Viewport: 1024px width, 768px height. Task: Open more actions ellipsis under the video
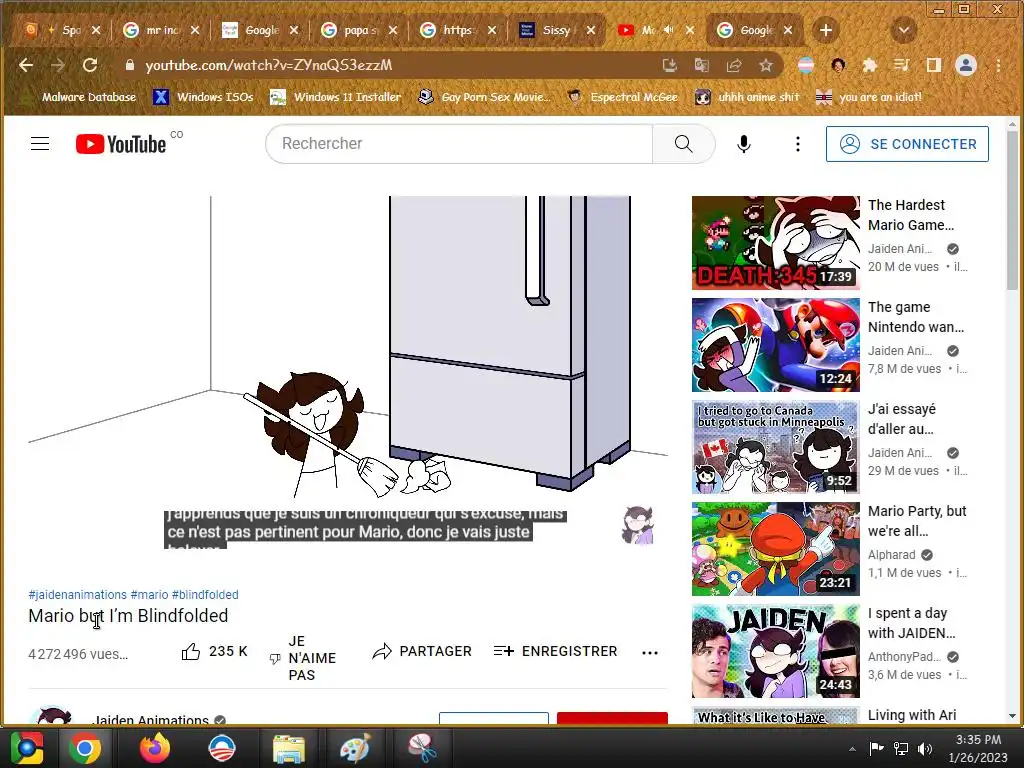[x=650, y=652]
